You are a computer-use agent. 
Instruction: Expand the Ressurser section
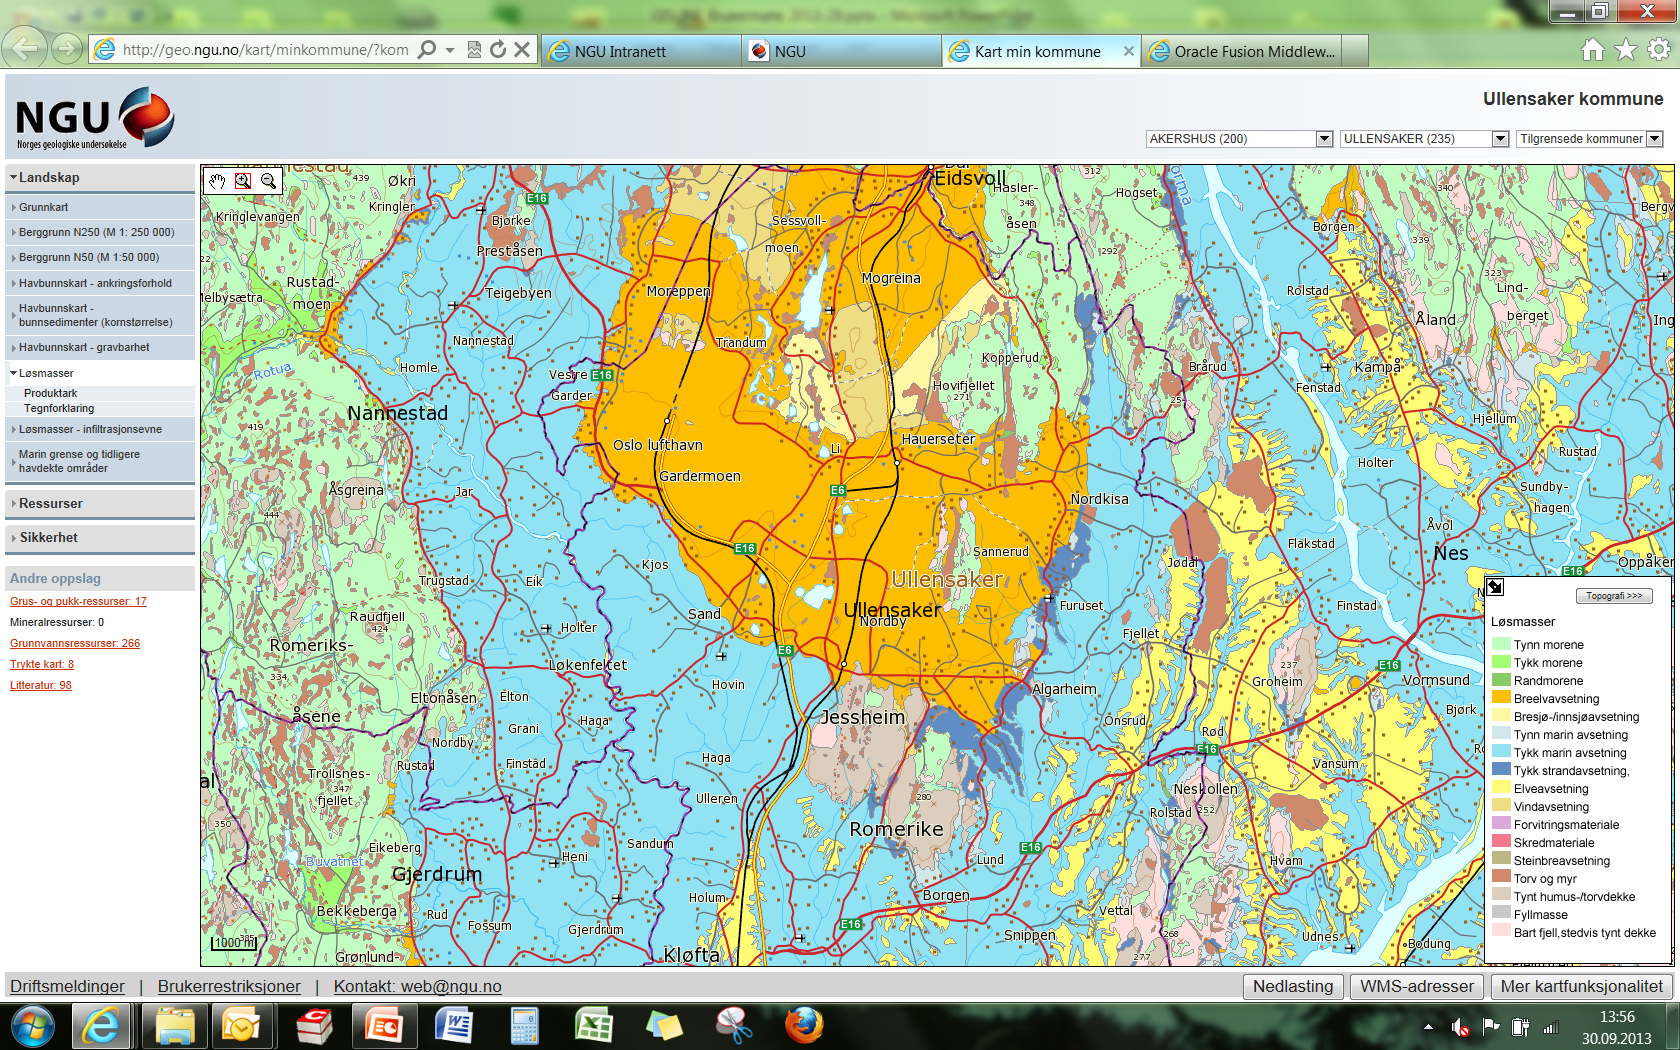(99, 504)
